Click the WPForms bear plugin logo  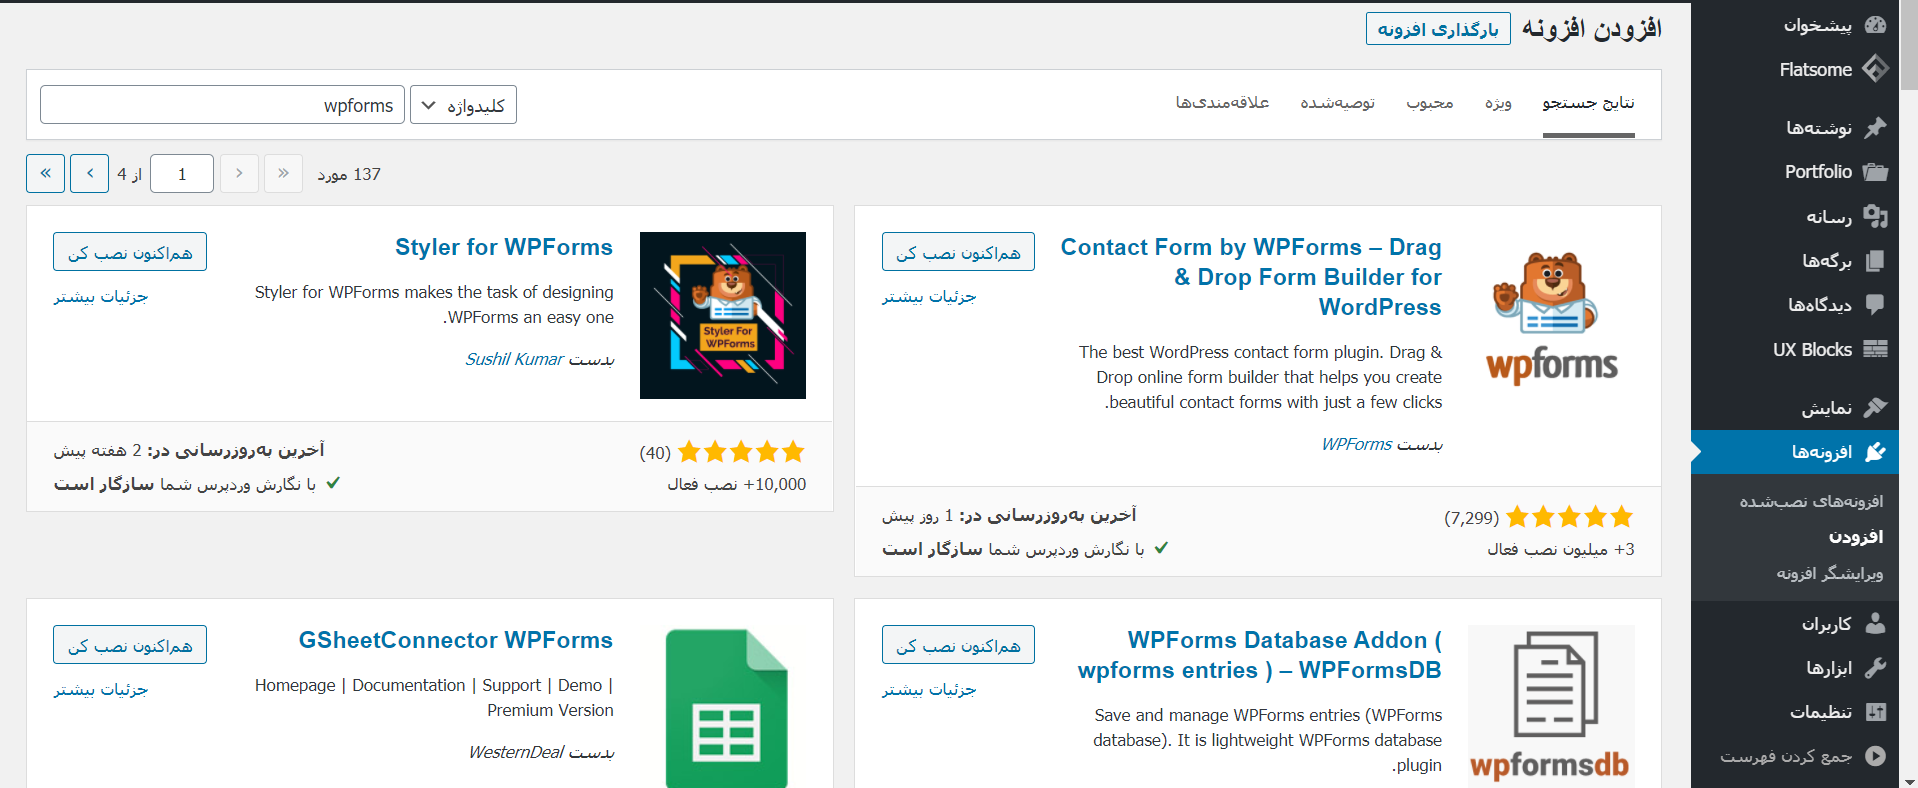tap(1551, 315)
